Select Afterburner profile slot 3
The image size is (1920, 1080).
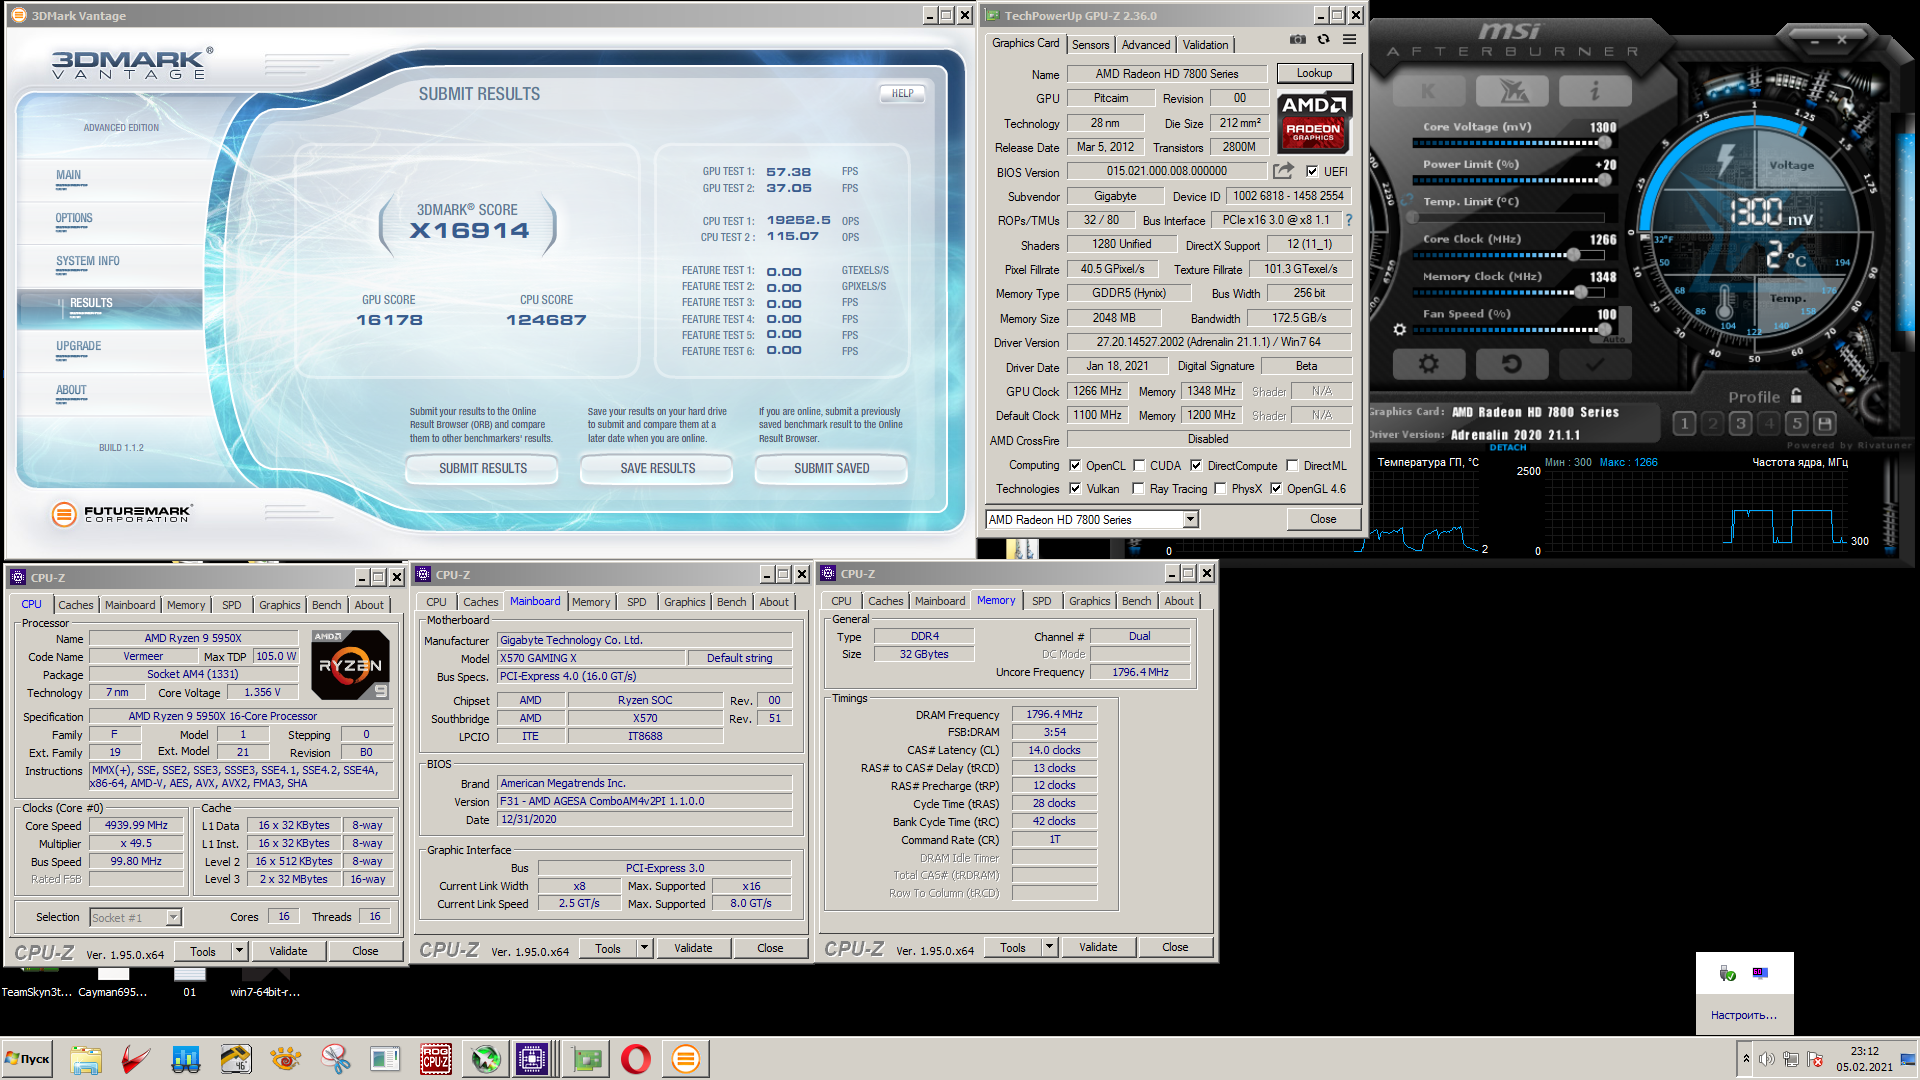pos(1741,424)
